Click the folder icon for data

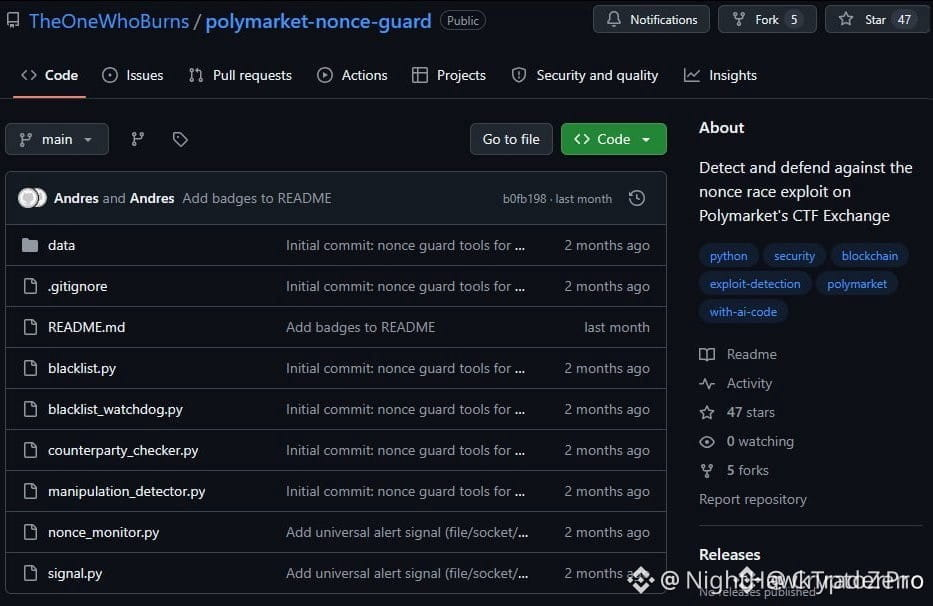pyautogui.click(x=30, y=245)
